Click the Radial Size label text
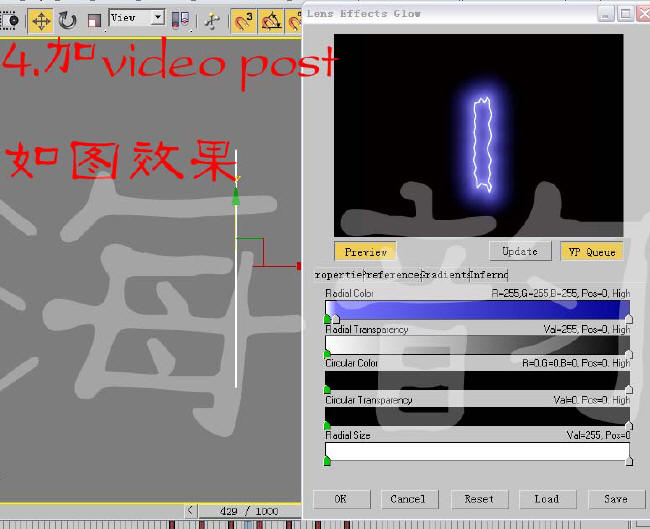The width and height of the screenshot is (650, 529). (348, 435)
